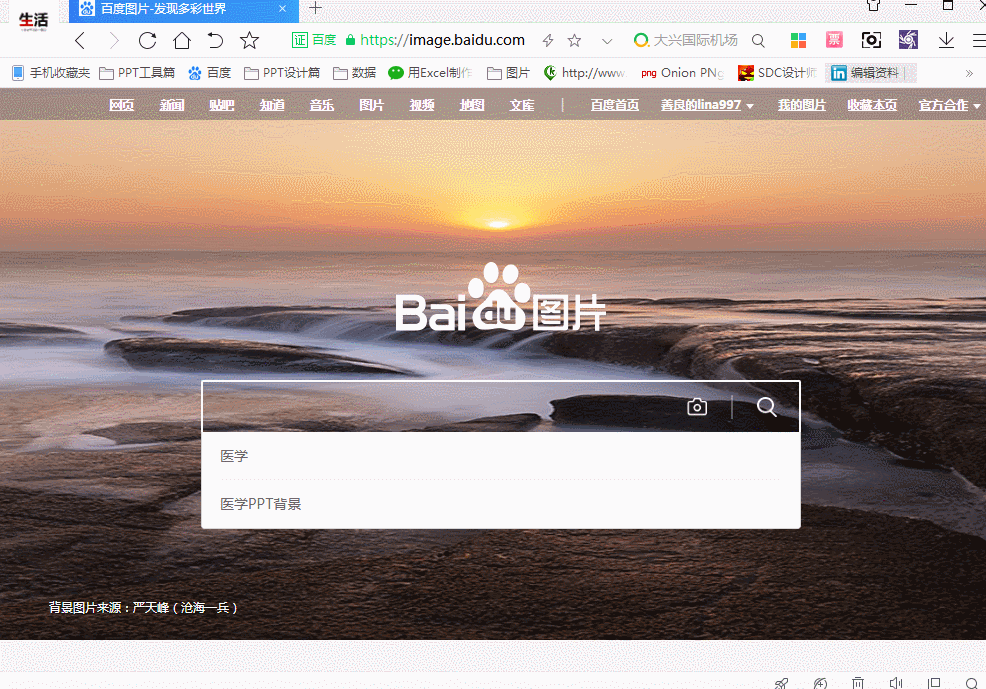Image resolution: width=986 pixels, height=689 pixels.
Task: Open the downloads arrow icon in toolbar
Action: [946, 40]
